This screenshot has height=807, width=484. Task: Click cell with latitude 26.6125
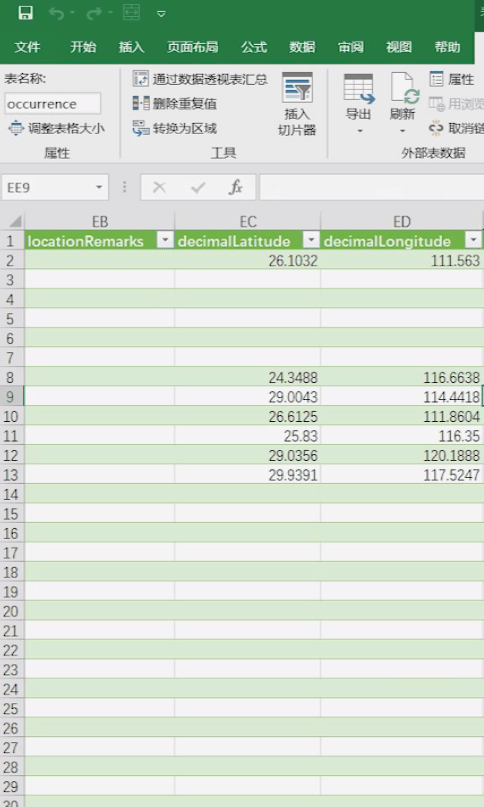pyautogui.click(x=248, y=416)
